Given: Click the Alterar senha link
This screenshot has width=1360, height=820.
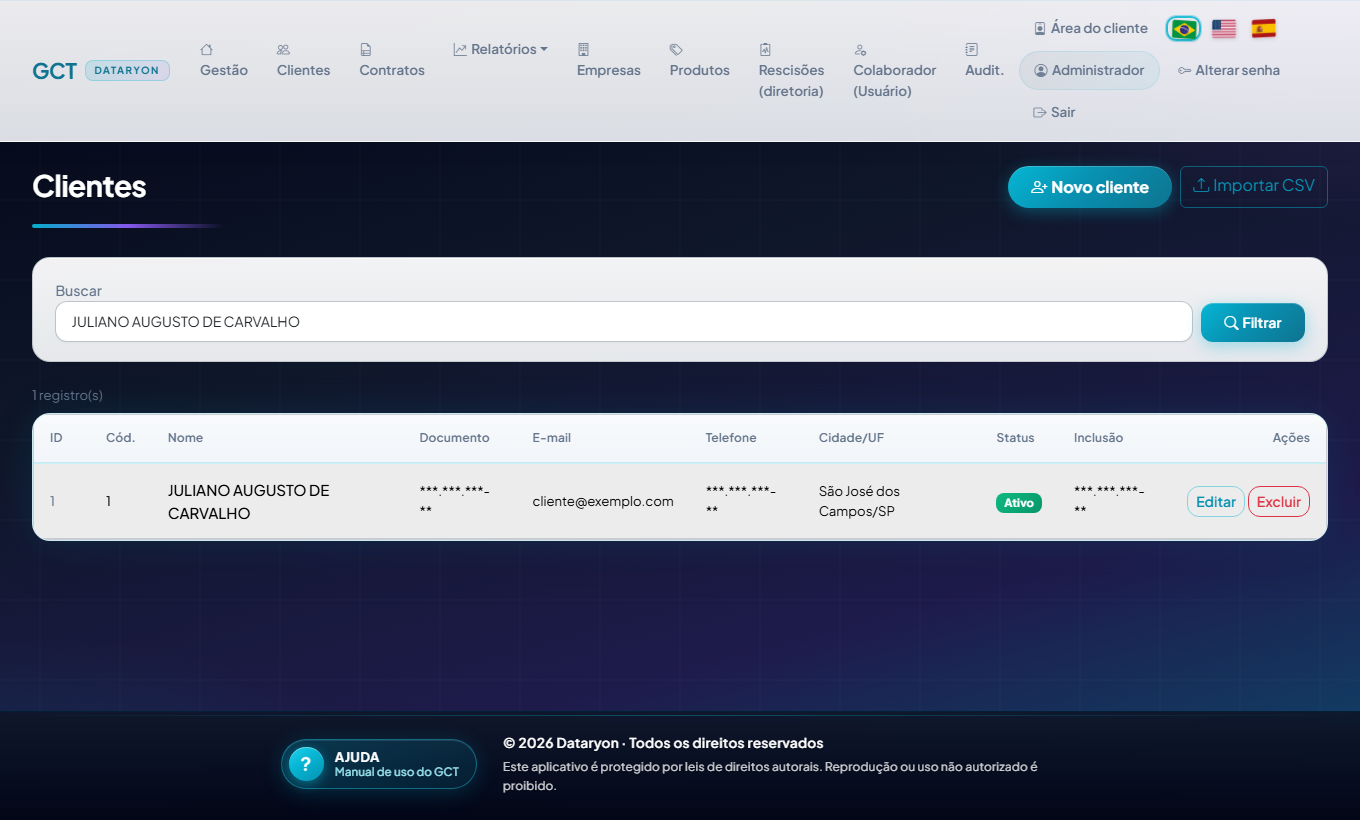Looking at the screenshot, I should click(1228, 71).
